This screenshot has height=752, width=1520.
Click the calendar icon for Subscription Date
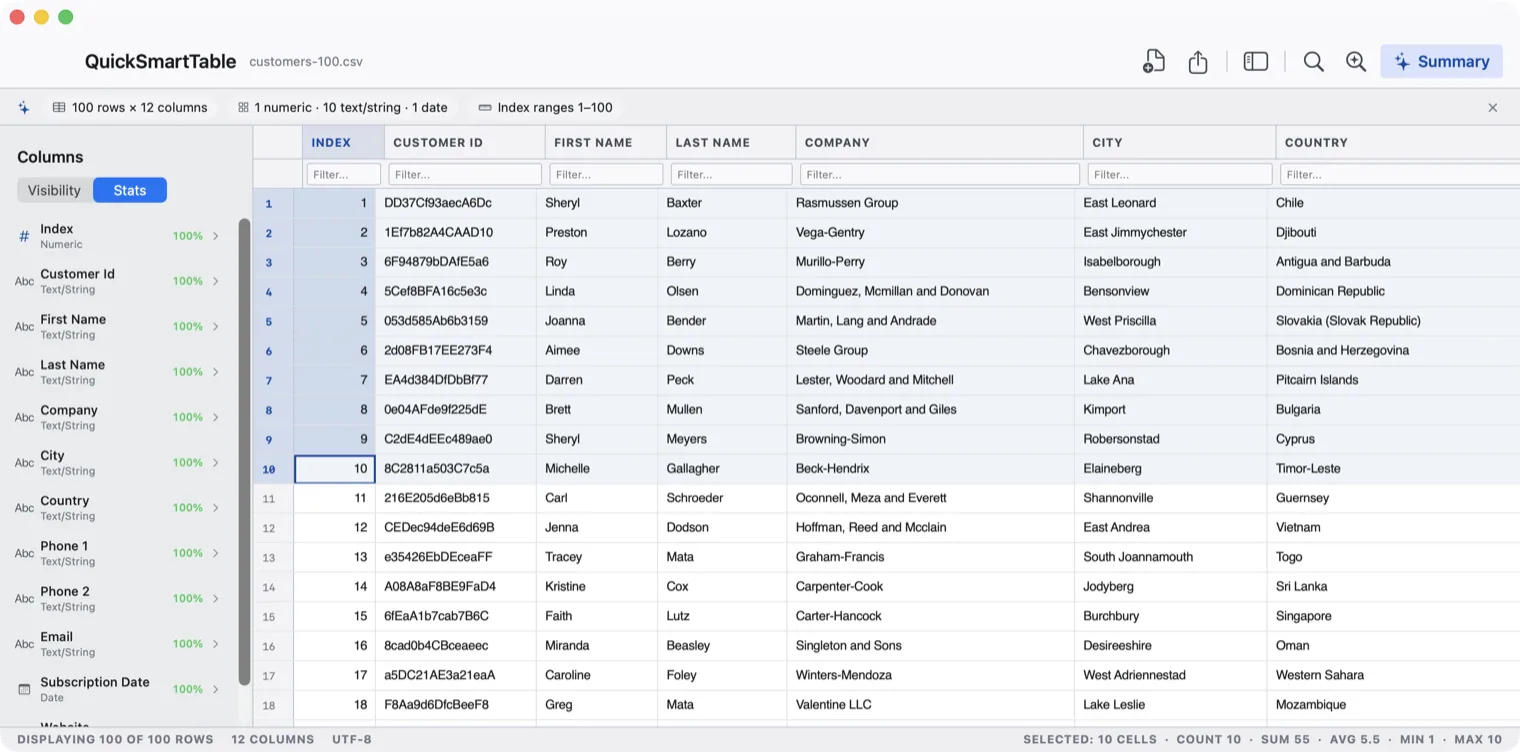(x=24, y=689)
